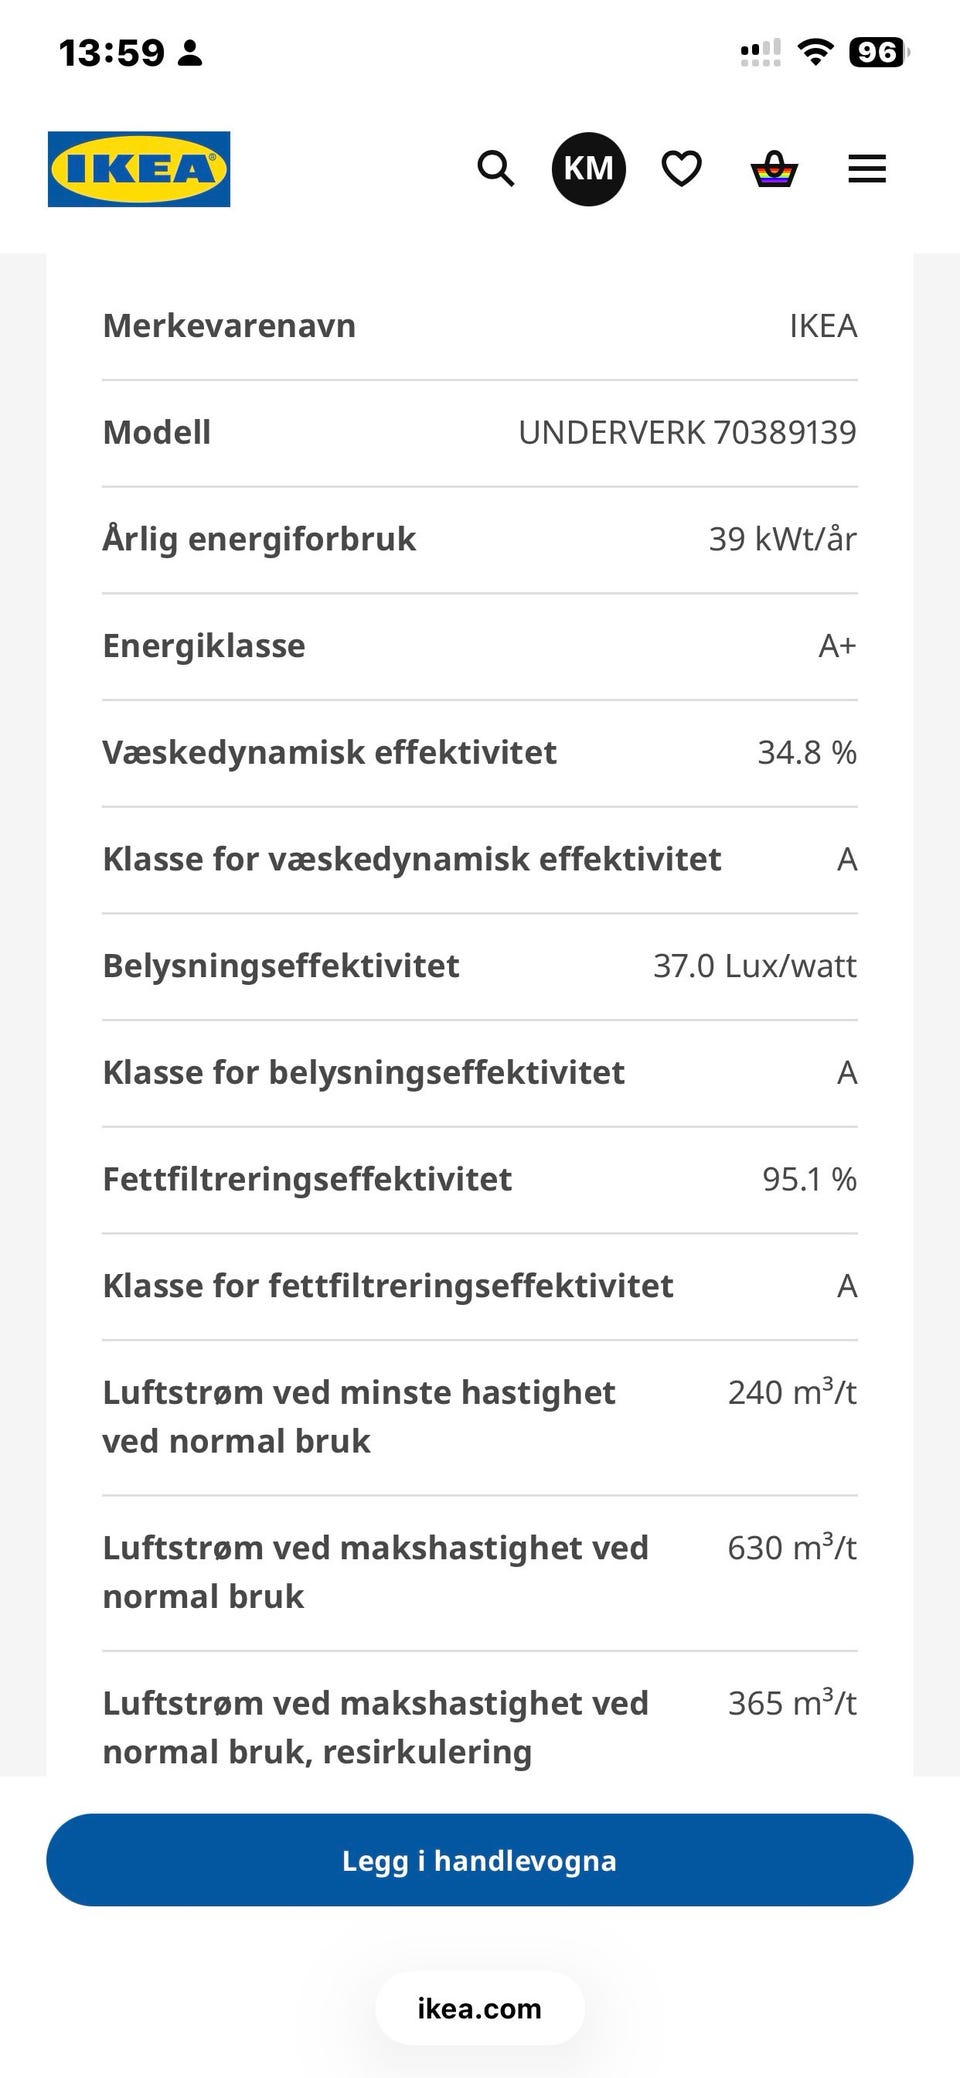
Task: Tap the Energiklasse A+ row
Action: click(x=480, y=647)
